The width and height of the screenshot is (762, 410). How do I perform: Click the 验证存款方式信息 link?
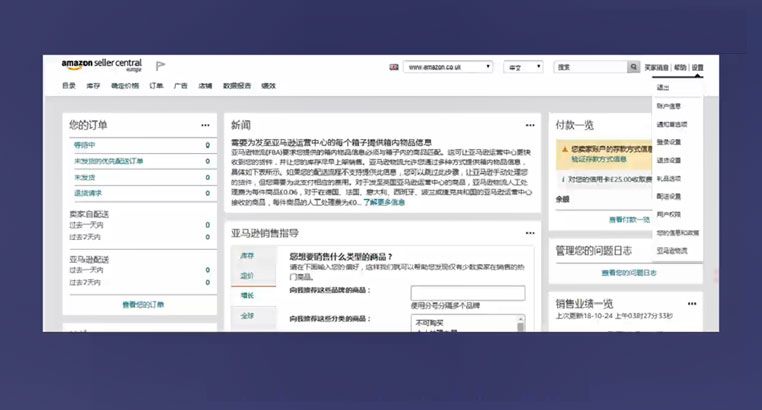[x=599, y=159]
